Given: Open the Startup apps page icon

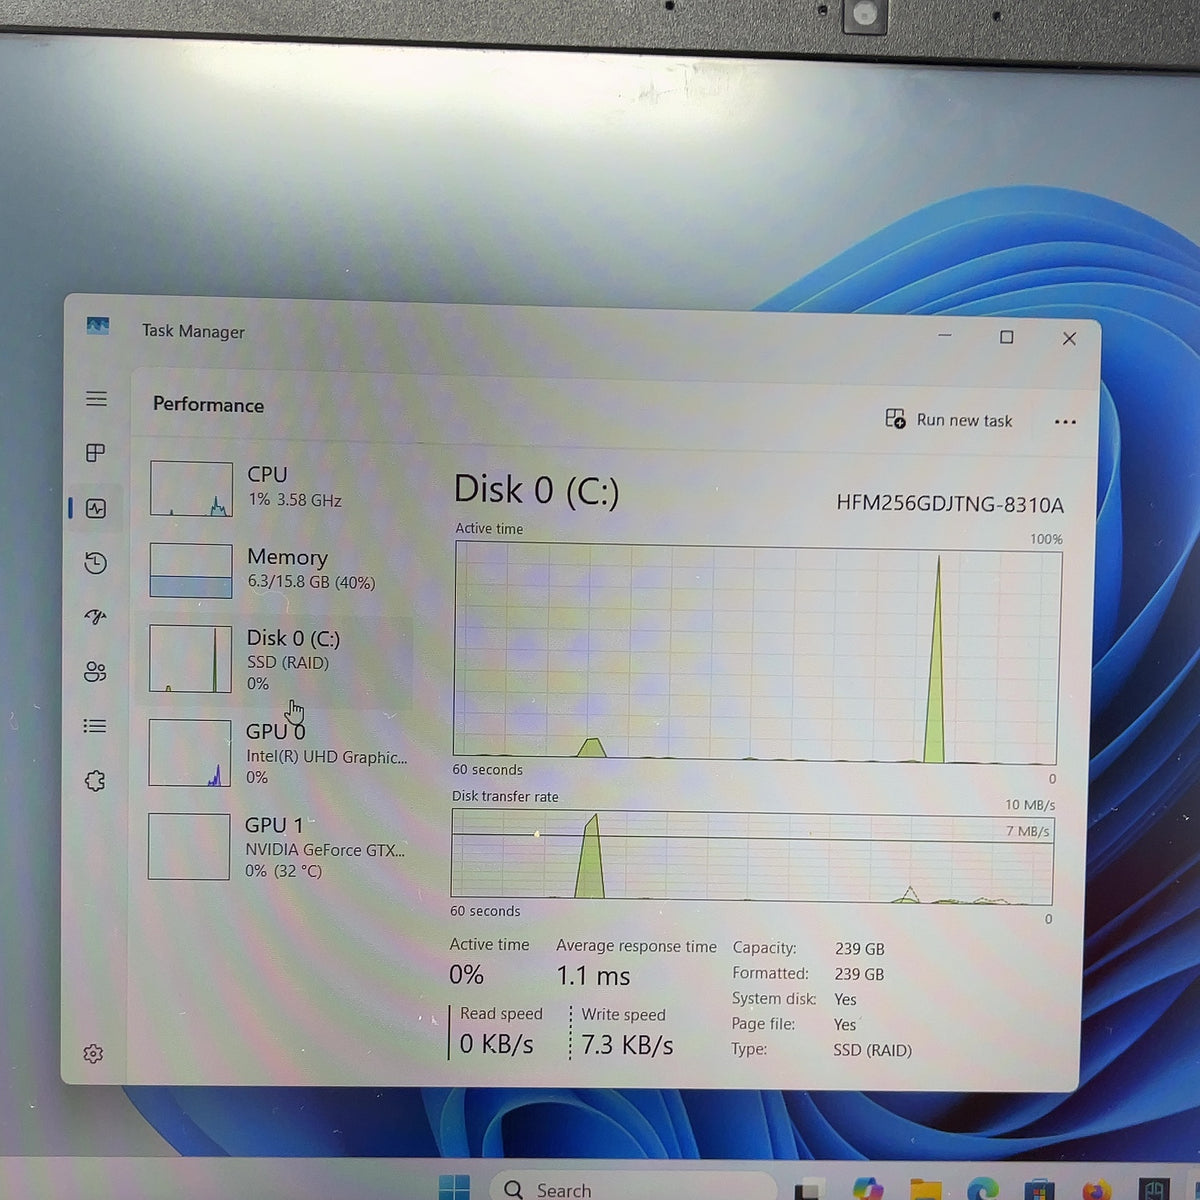Looking at the screenshot, I should [x=95, y=617].
